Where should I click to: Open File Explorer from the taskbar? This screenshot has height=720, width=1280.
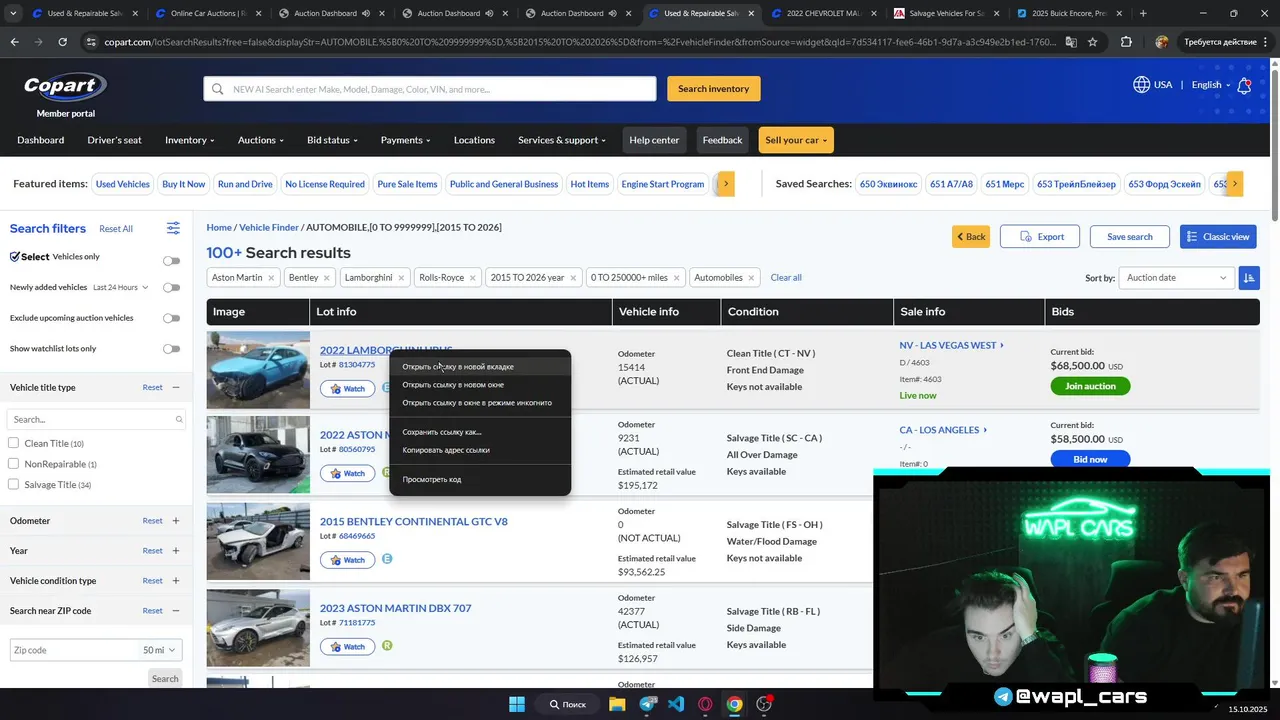[617, 704]
